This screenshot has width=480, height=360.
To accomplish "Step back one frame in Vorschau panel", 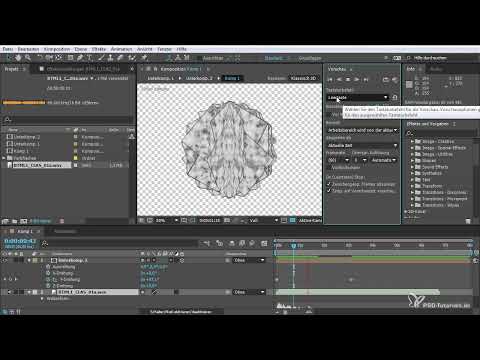I will [x=339, y=80].
